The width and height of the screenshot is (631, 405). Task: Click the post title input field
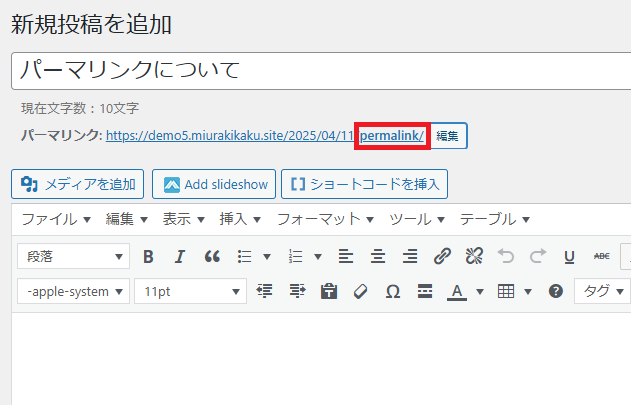[320, 71]
